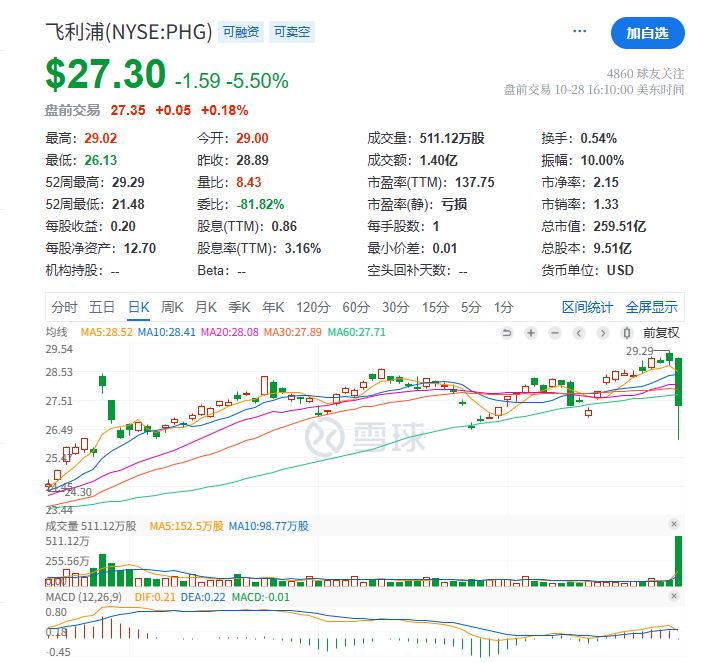The image size is (703, 663).
Task: Click the tall green latest volume bar
Action: (x=679, y=562)
